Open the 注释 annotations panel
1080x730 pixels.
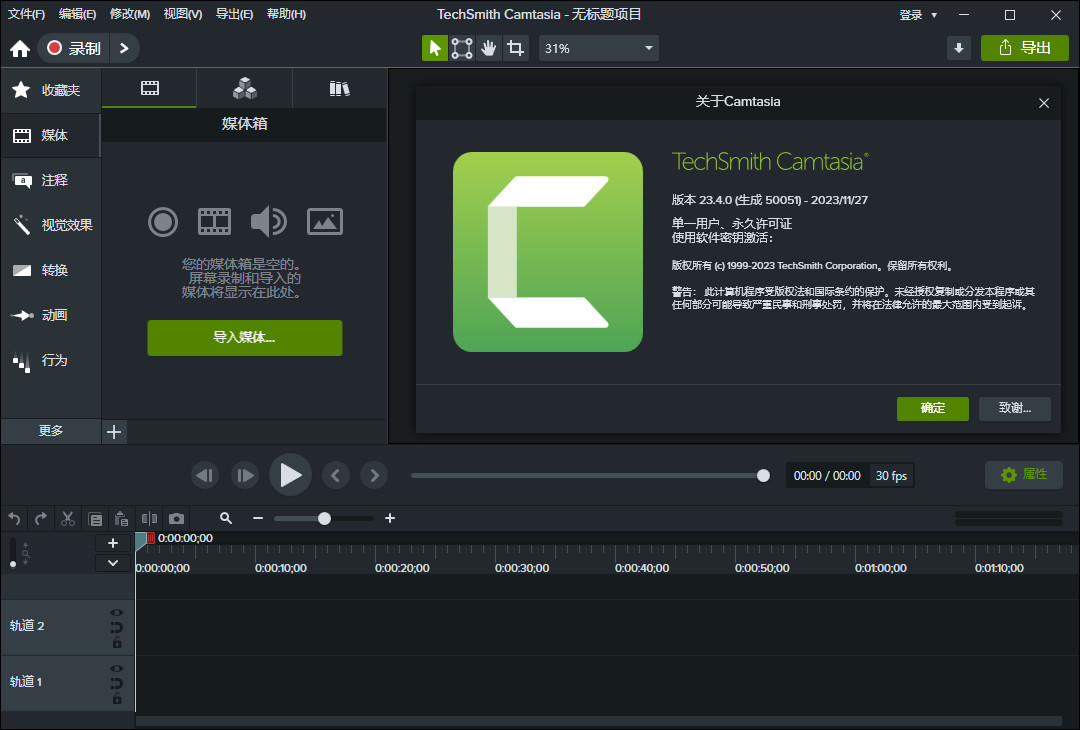[x=50, y=180]
